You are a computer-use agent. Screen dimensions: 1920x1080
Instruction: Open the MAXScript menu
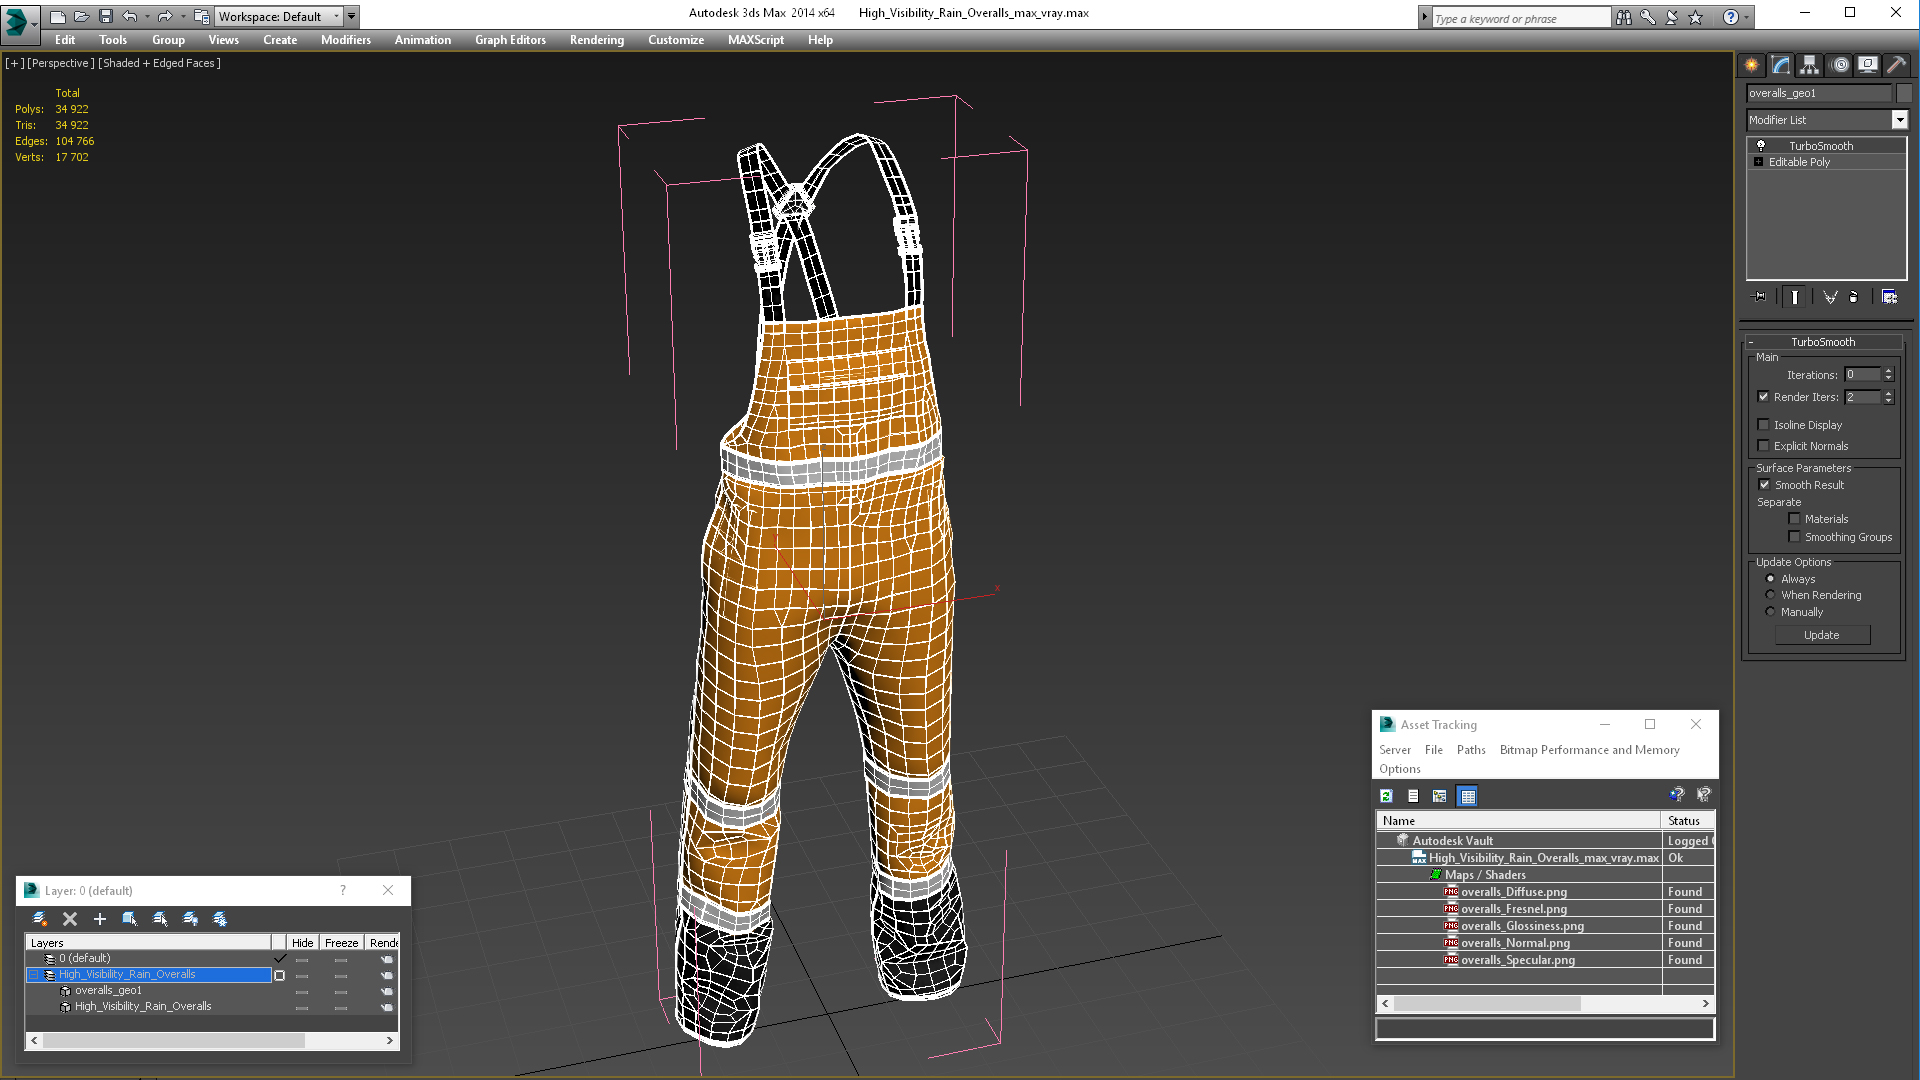(x=756, y=40)
